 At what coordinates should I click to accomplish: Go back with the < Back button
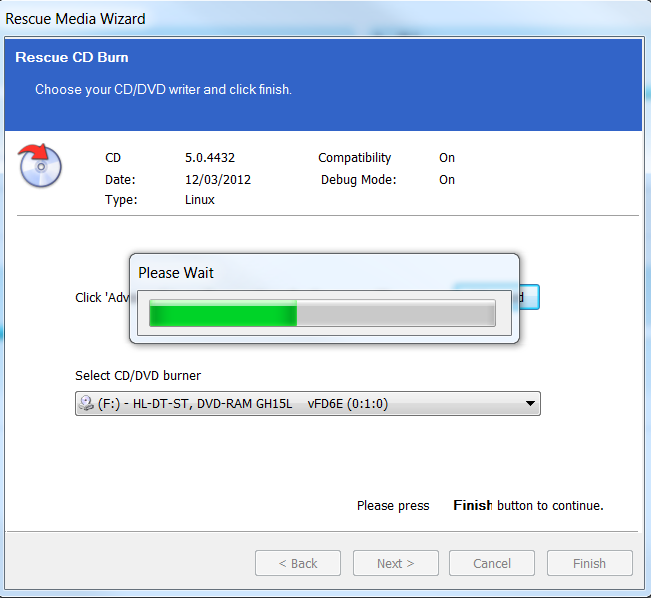click(x=298, y=563)
